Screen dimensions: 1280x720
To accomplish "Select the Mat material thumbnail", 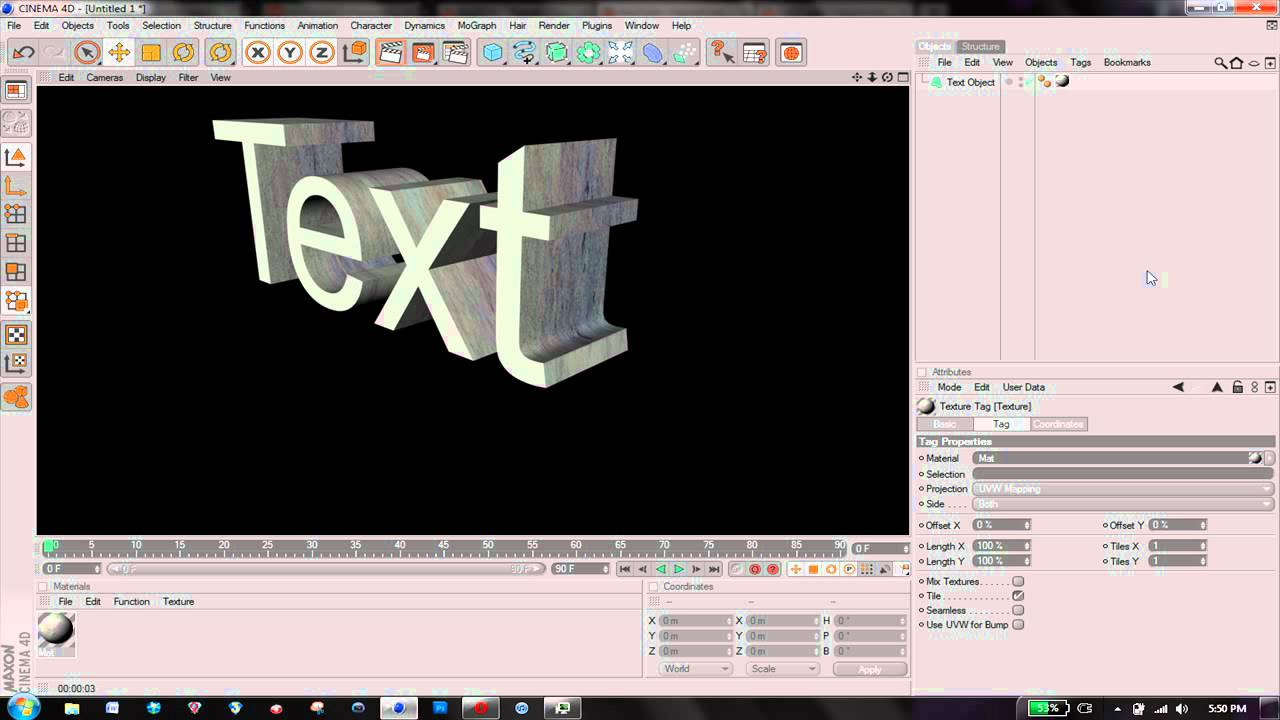I will tap(56, 634).
